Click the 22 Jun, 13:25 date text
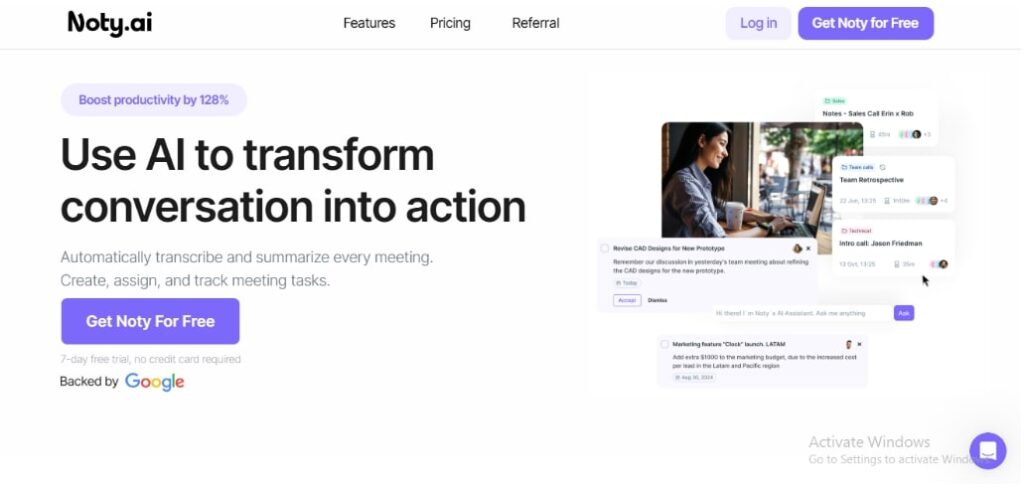 click(857, 201)
